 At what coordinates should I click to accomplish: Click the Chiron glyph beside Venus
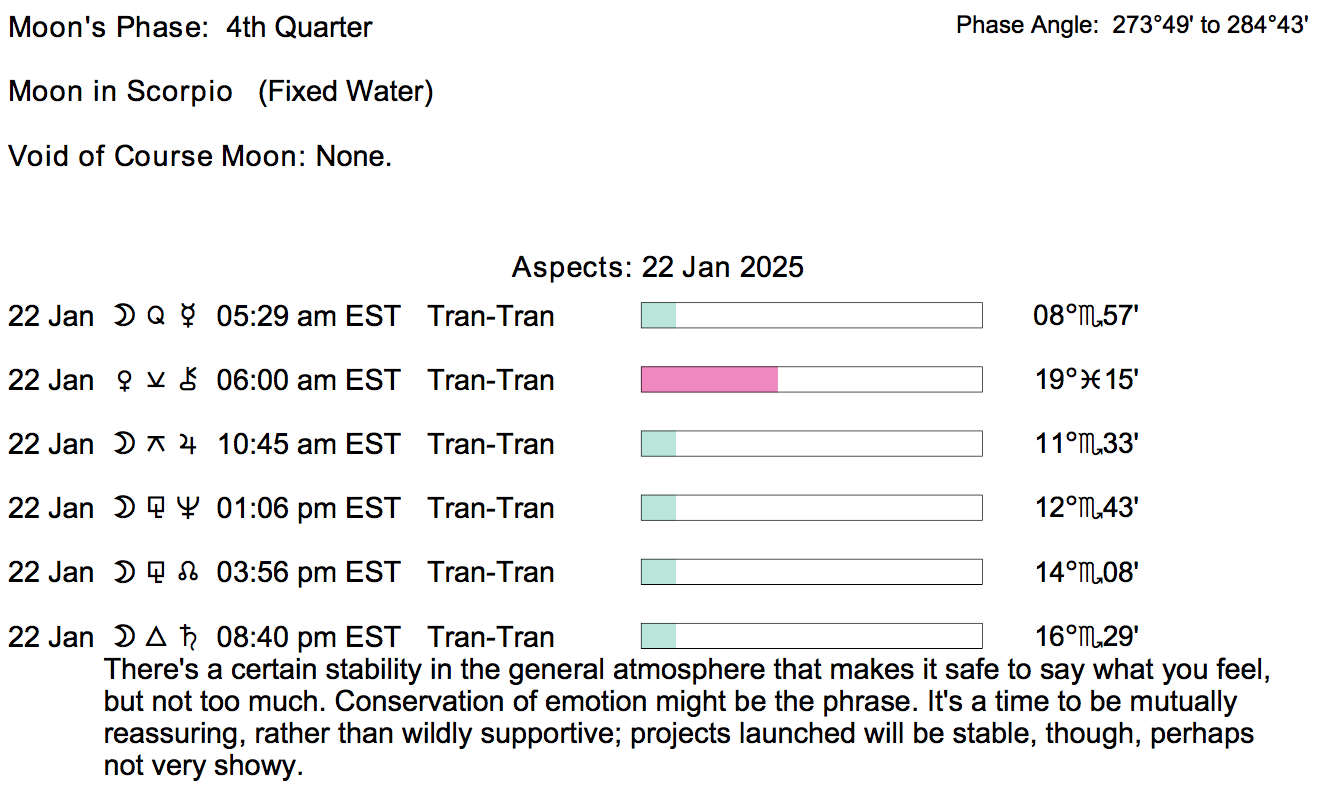pyautogui.click(x=186, y=381)
